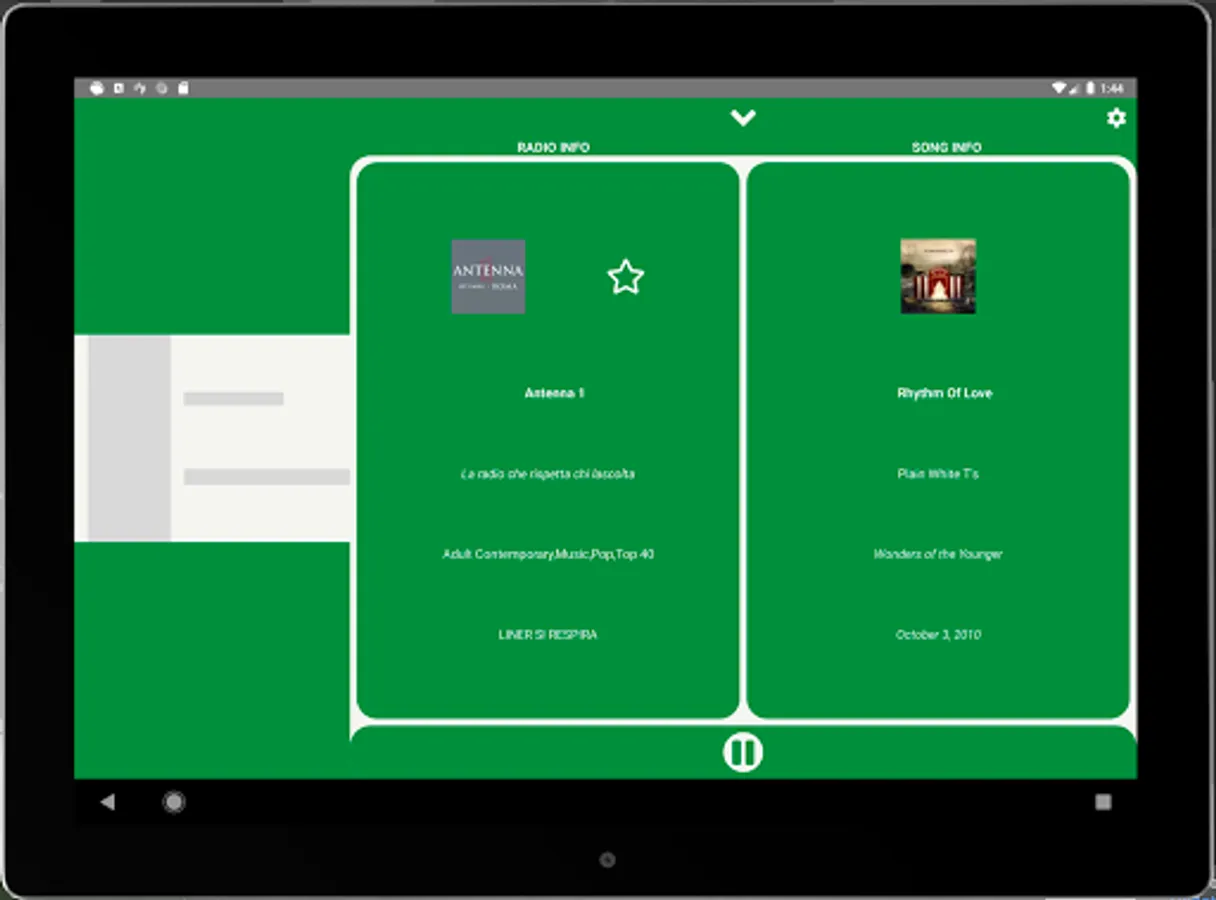1216x900 pixels.
Task: Click artist name Plain White T's
Action: pyautogui.click(x=938, y=474)
